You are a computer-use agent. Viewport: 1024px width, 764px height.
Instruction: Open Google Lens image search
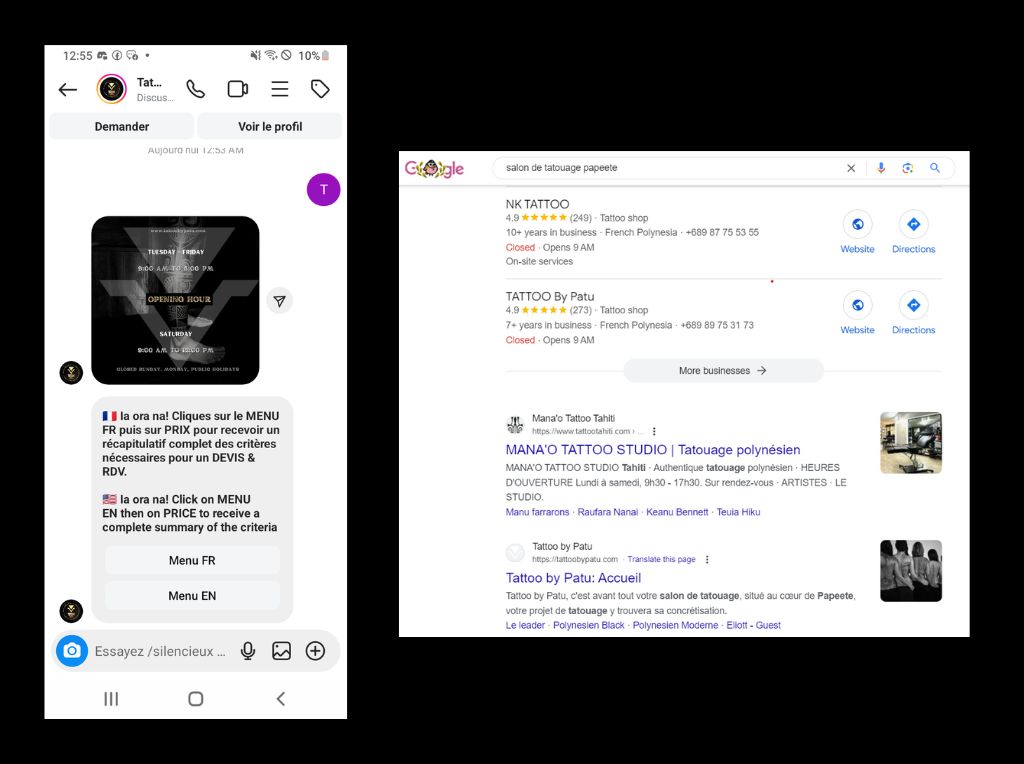pyautogui.click(x=908, y=168)
